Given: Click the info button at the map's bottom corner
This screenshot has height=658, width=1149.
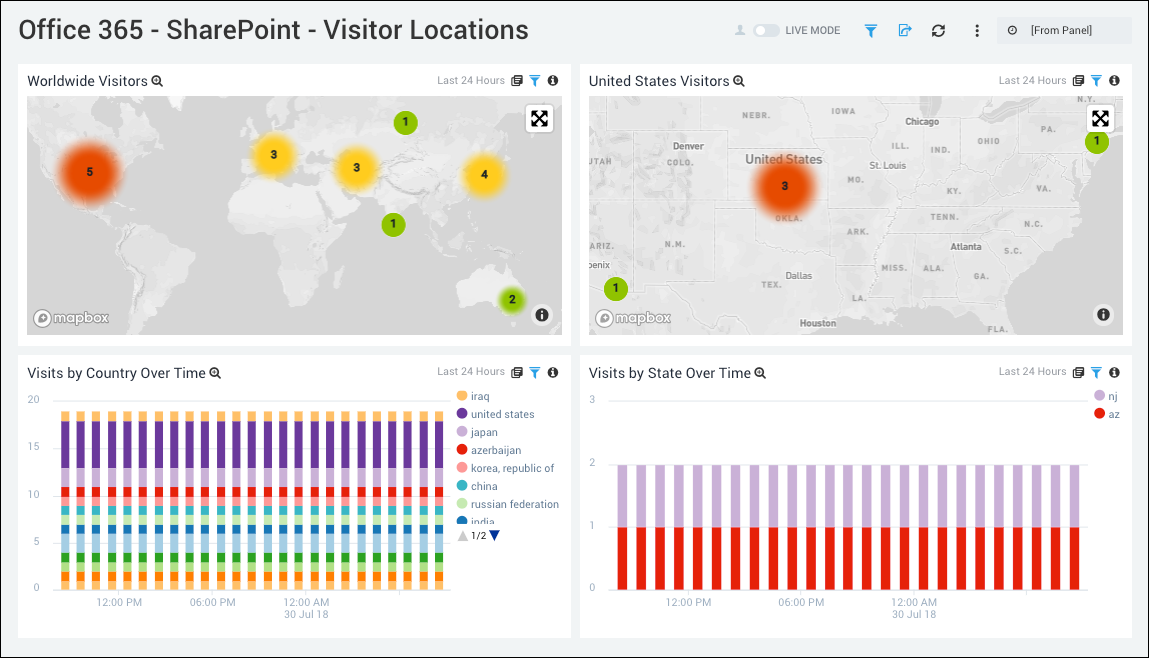Looking at the screenshot, I should [541, 314].
